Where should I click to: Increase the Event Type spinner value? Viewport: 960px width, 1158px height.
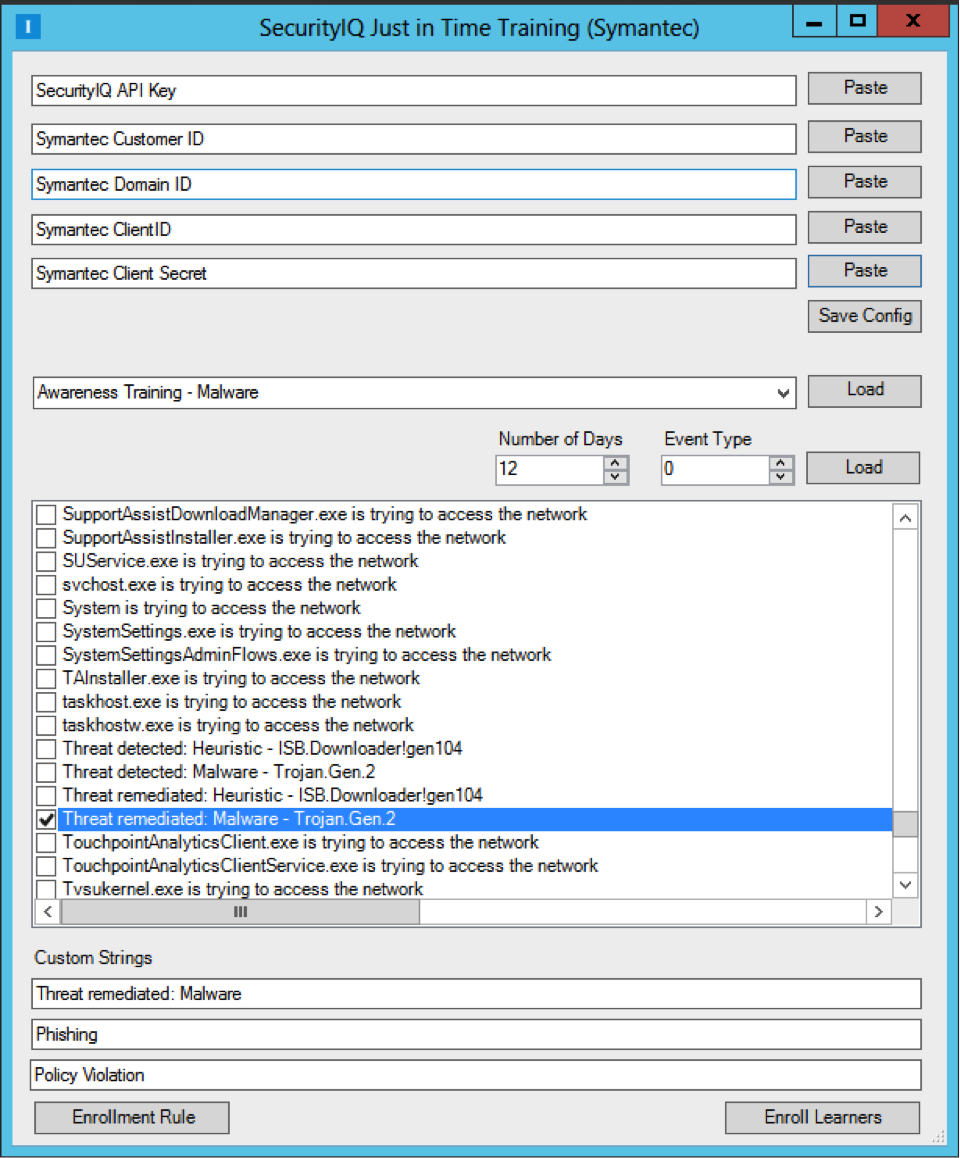pyautogui.click(x=782, y=462)
